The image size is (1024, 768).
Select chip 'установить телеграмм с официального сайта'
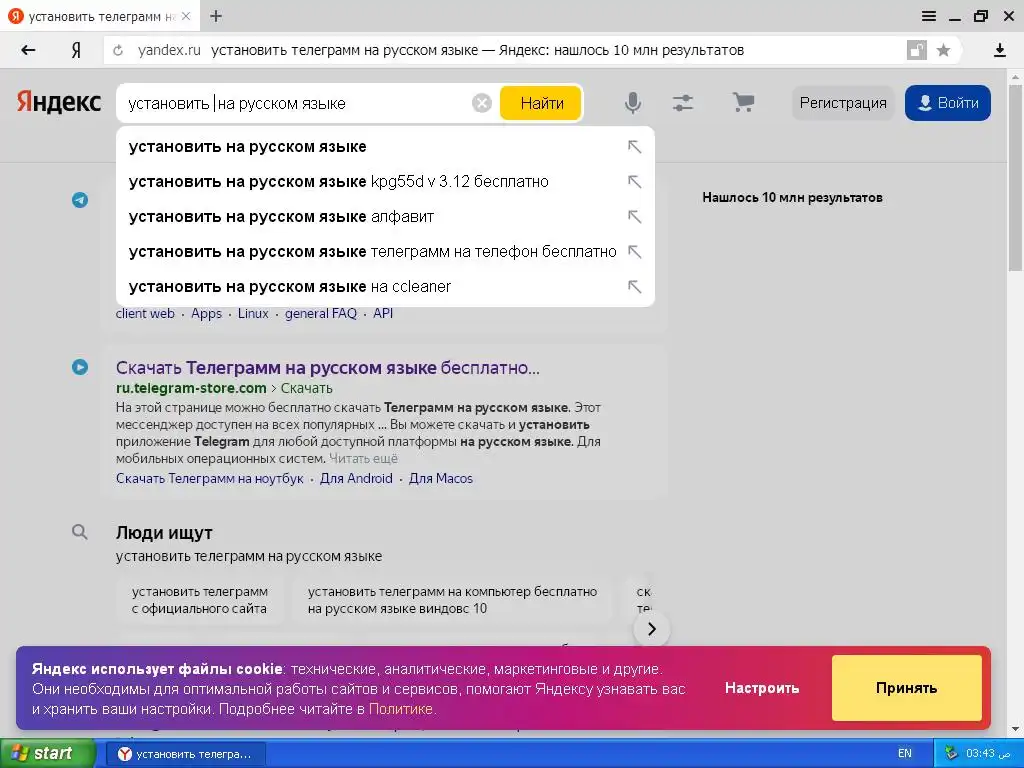pyautogui.click(x=200, y=600)
